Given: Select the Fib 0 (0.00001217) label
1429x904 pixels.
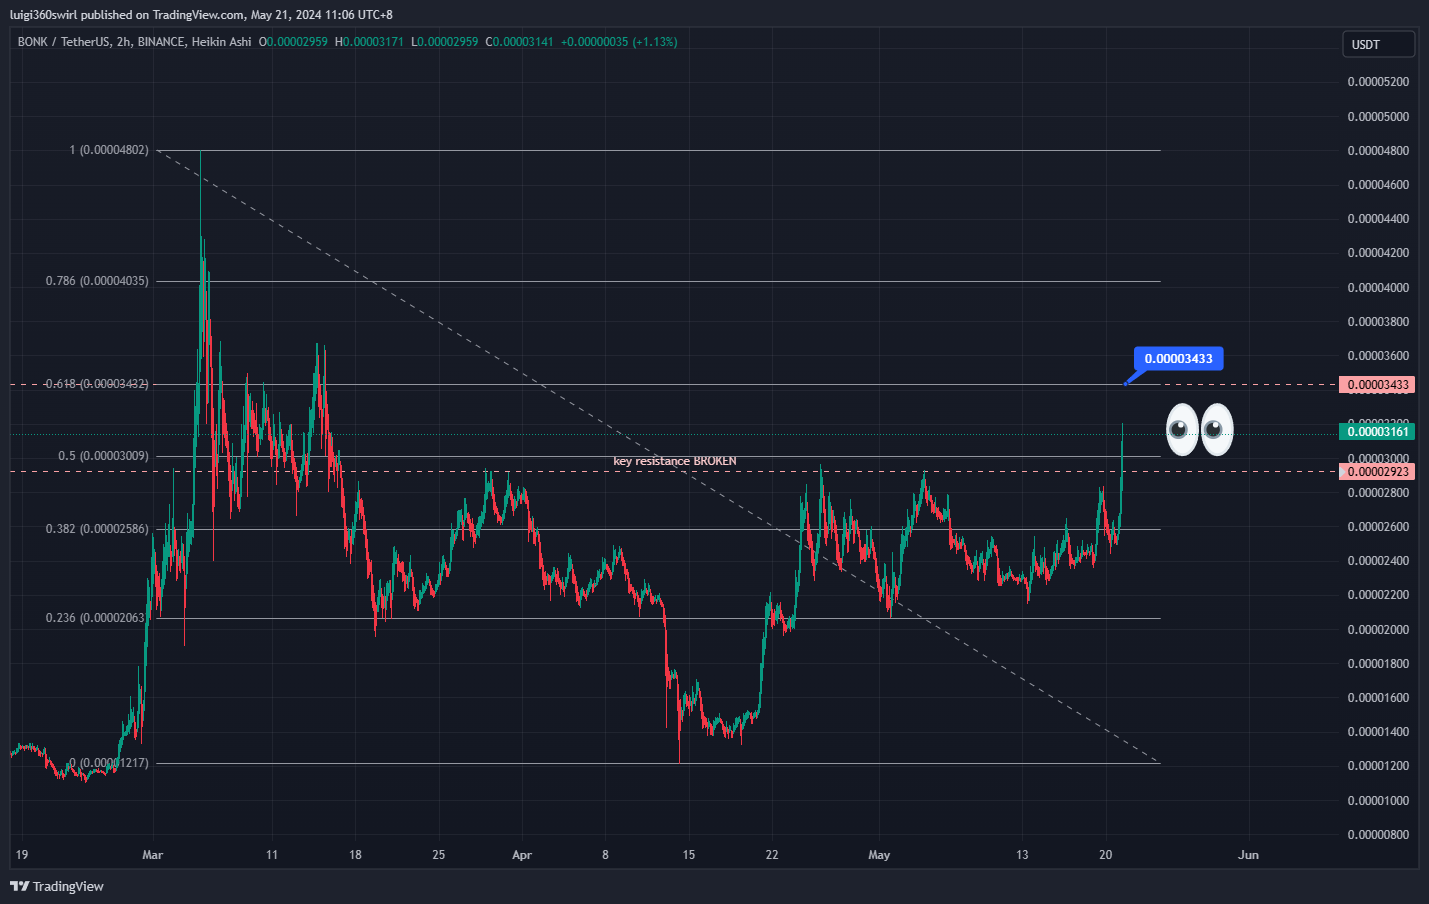Looking at the screenshot, I should click(109, 763).
